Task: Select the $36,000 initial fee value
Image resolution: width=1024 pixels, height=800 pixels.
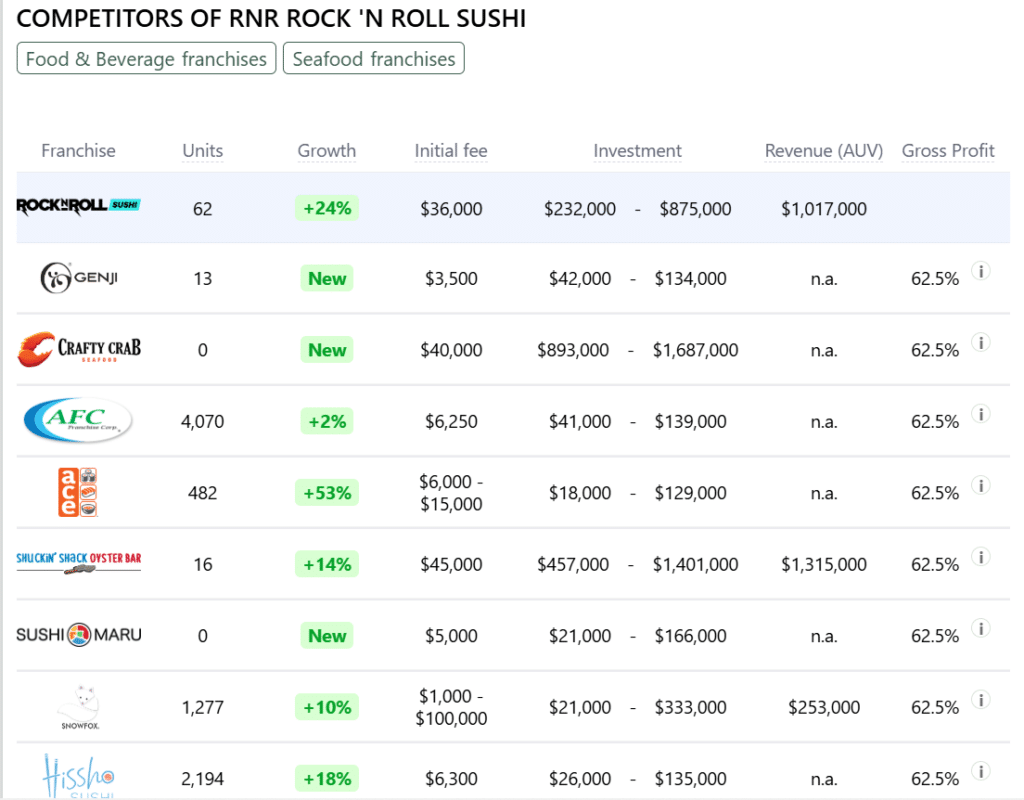Action: [x=451, y=209]
